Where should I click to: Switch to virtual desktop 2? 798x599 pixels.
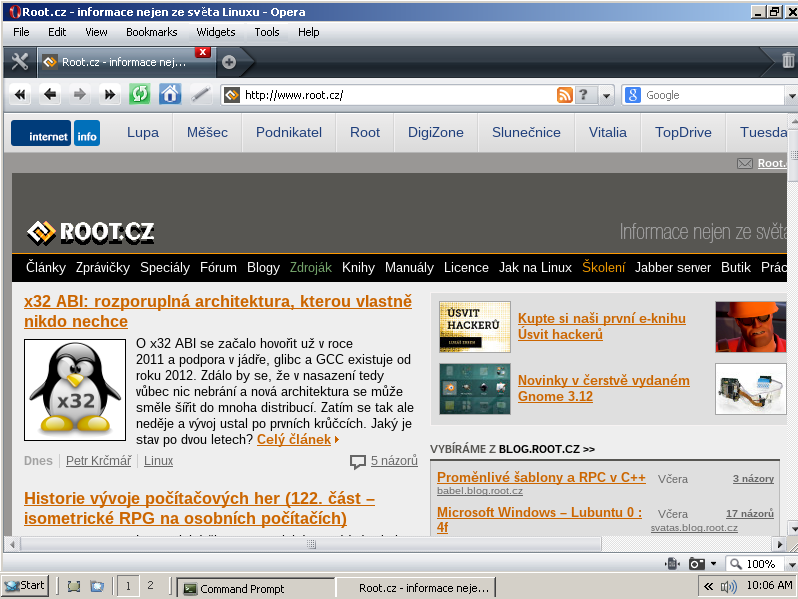150,586
